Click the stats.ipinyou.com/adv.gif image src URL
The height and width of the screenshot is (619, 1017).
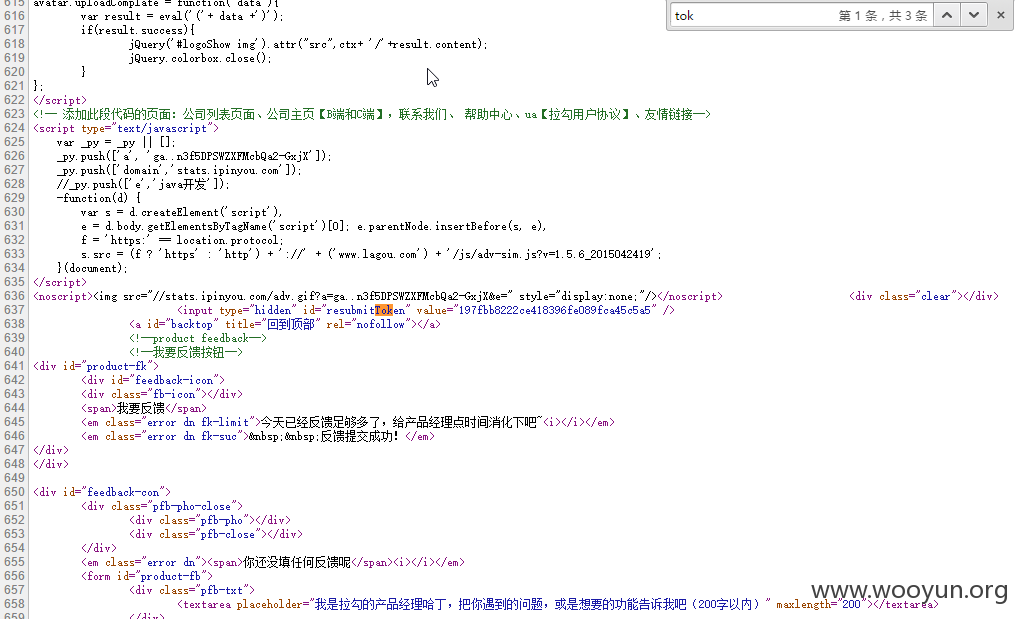[x=331, y=296]
